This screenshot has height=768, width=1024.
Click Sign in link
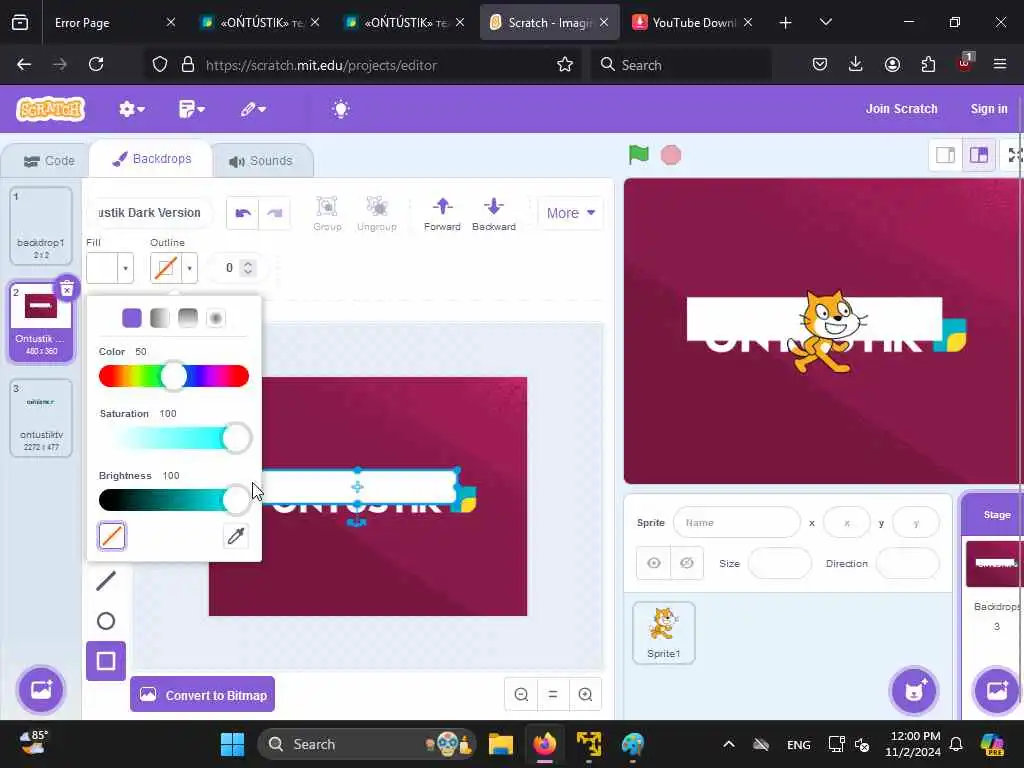(x=989, y=109)
